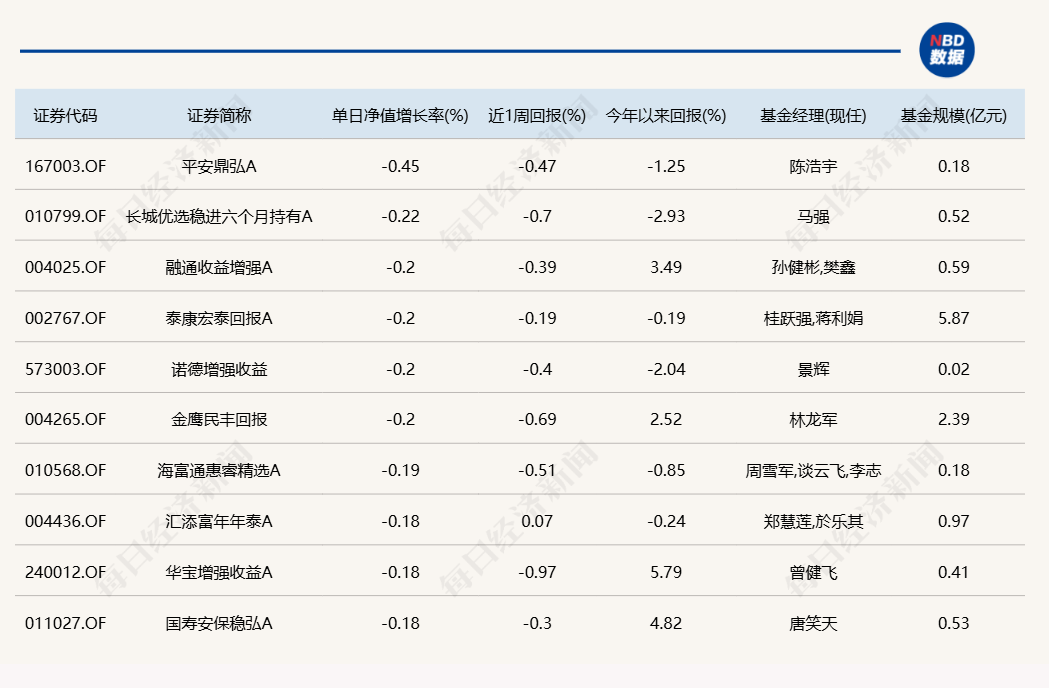Select code 004436.OF

66,521
